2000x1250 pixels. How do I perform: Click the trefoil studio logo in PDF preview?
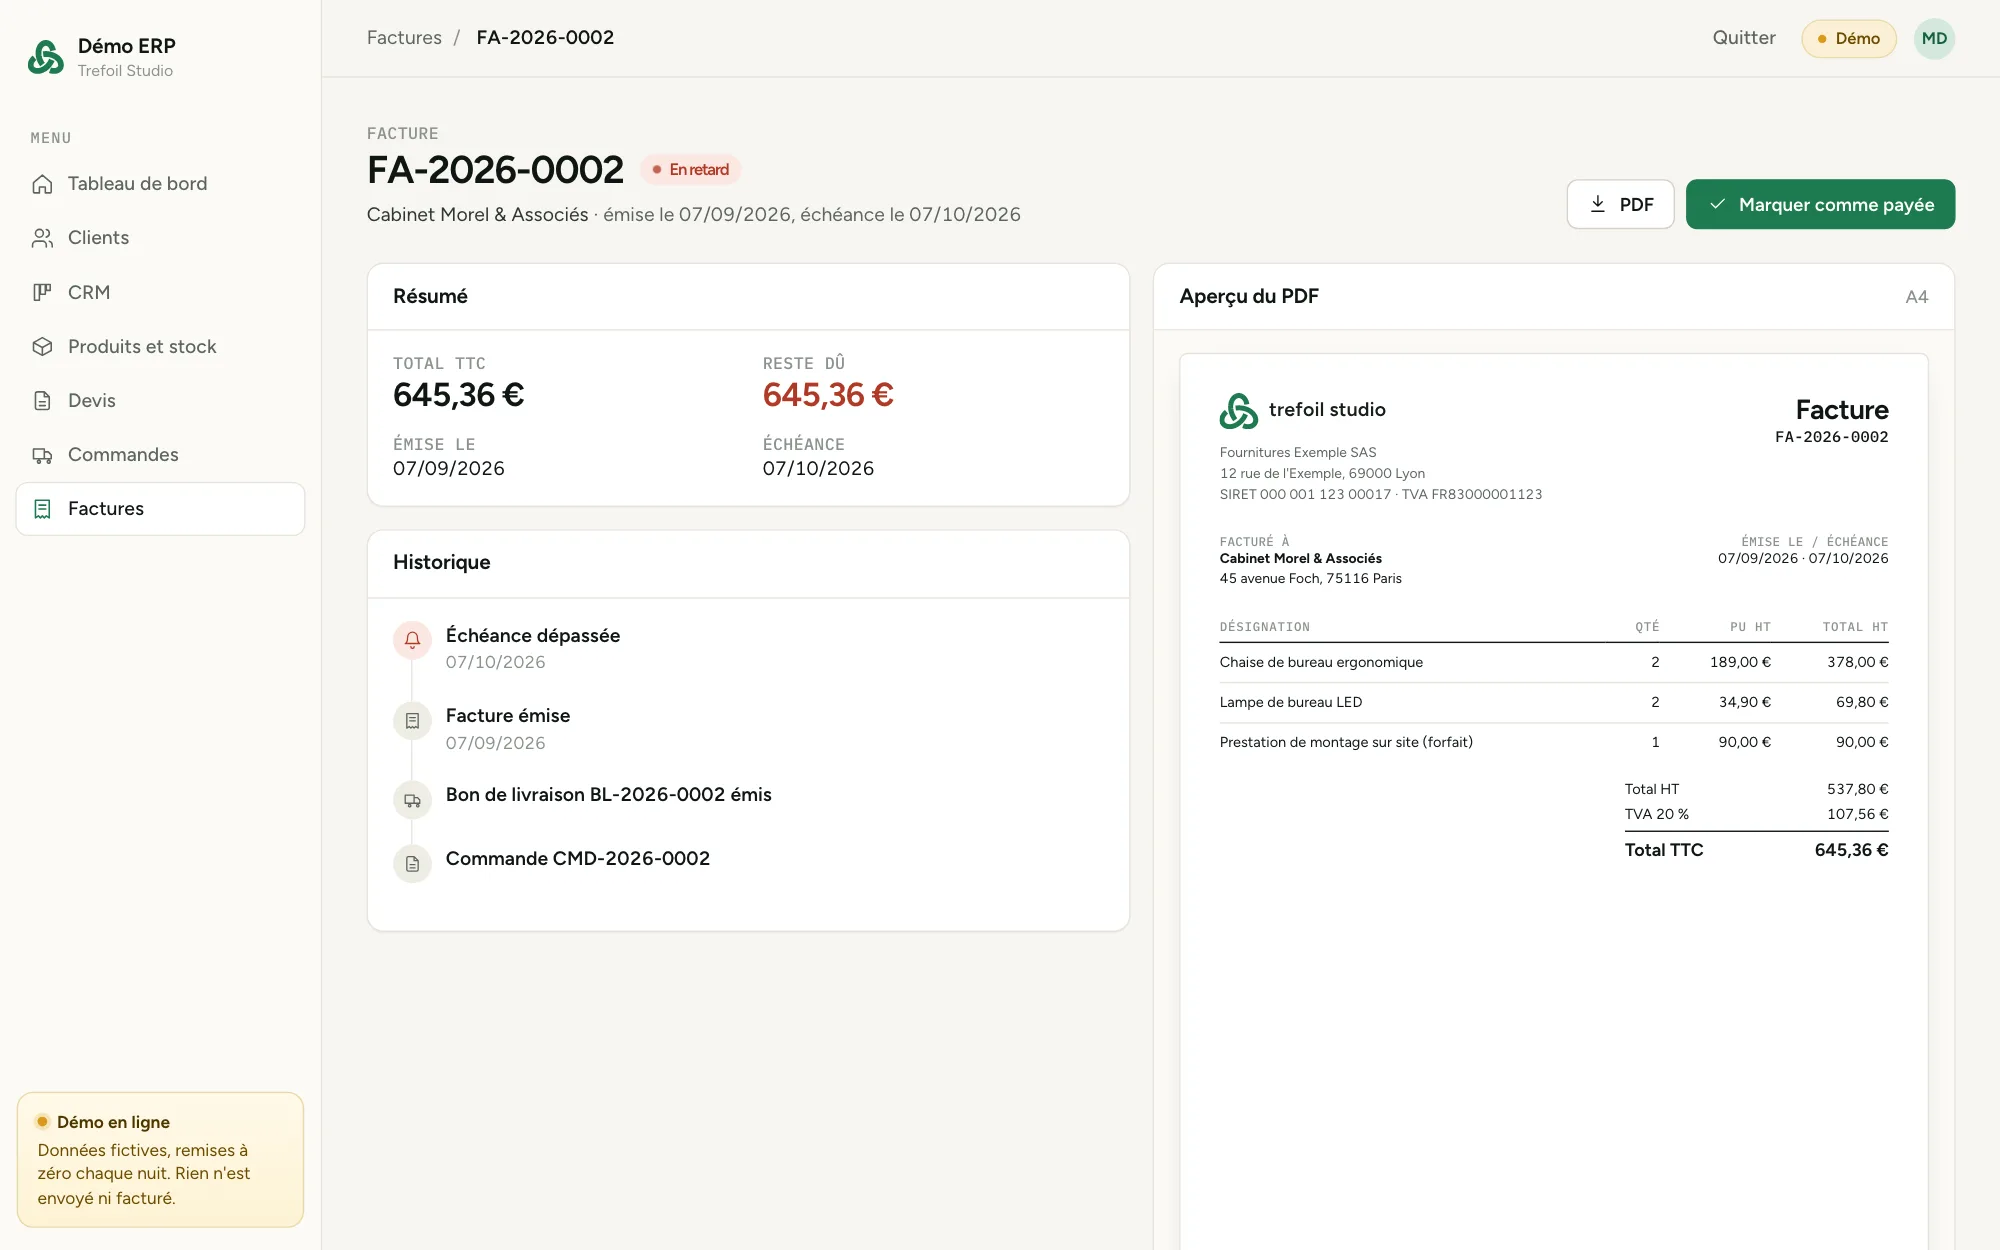[x=1238, y=411]
